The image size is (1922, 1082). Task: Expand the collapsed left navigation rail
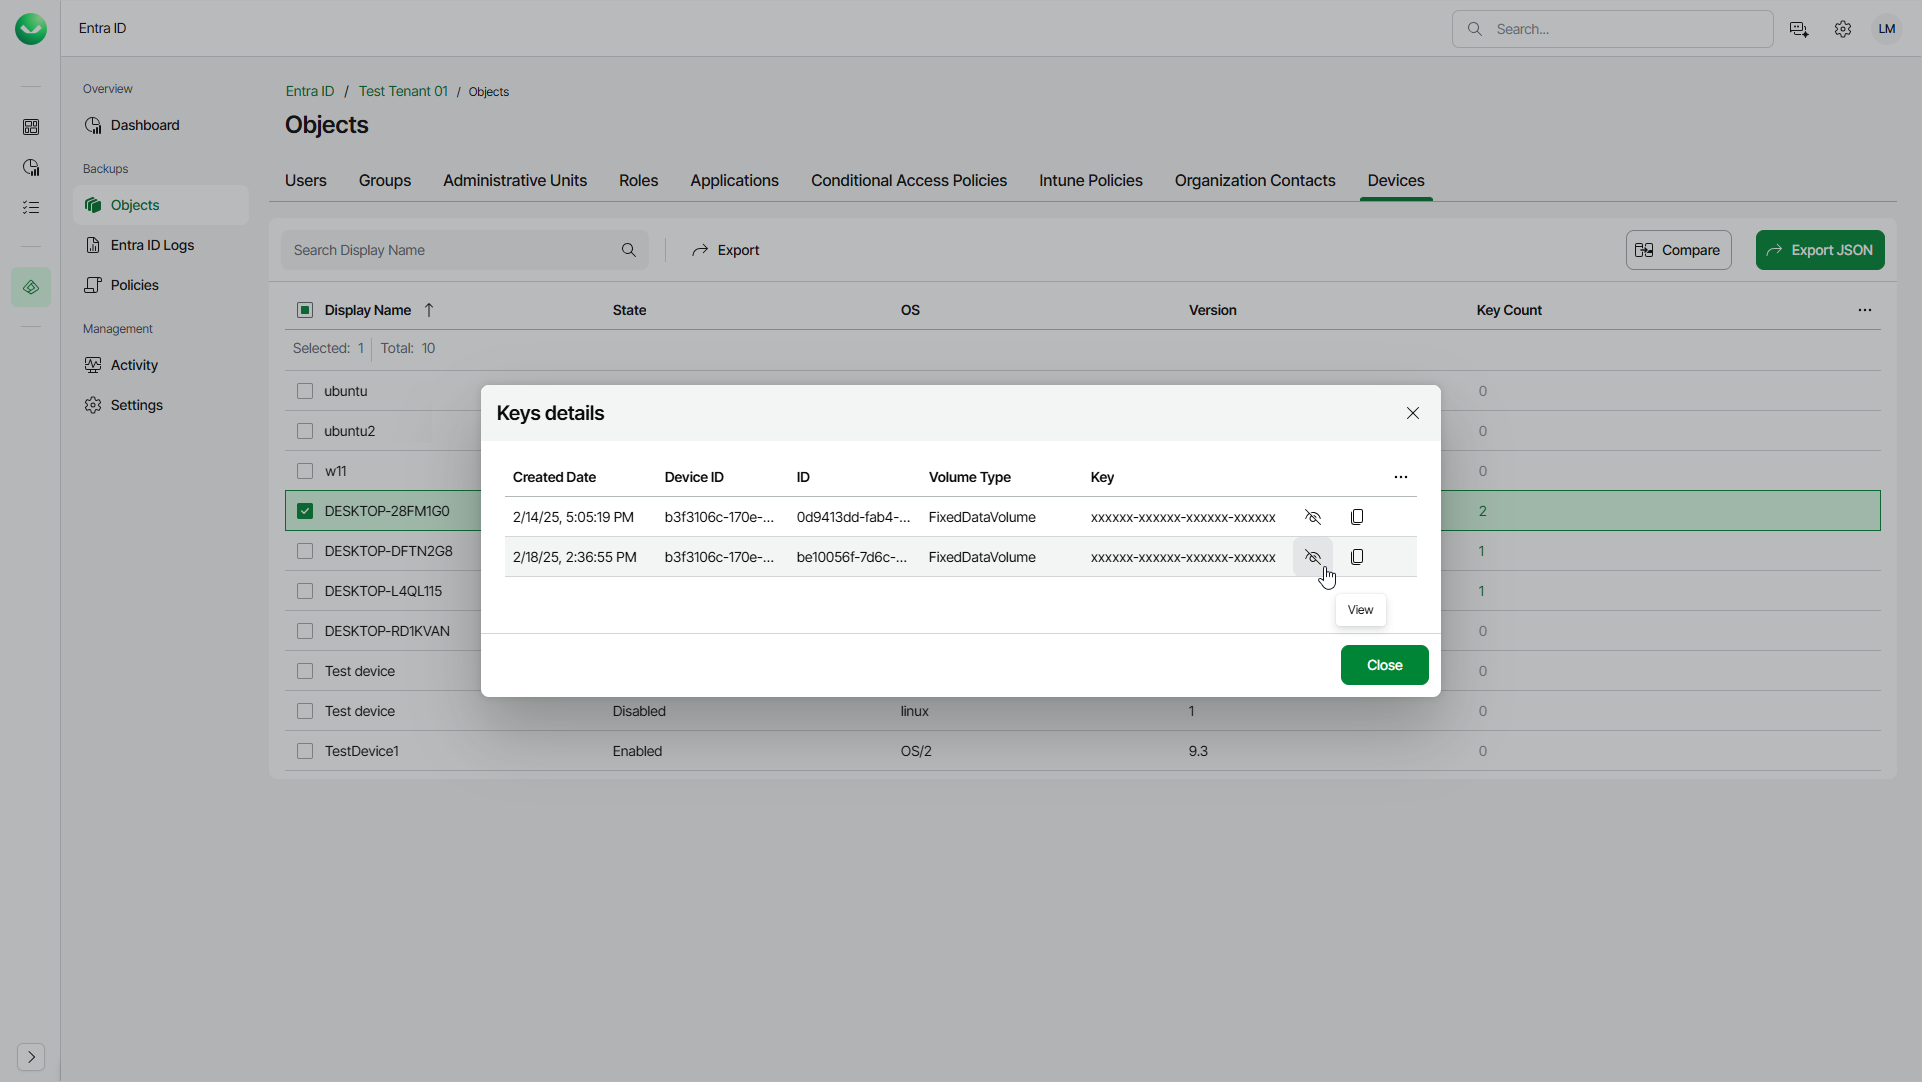(x=31, y=1057)
